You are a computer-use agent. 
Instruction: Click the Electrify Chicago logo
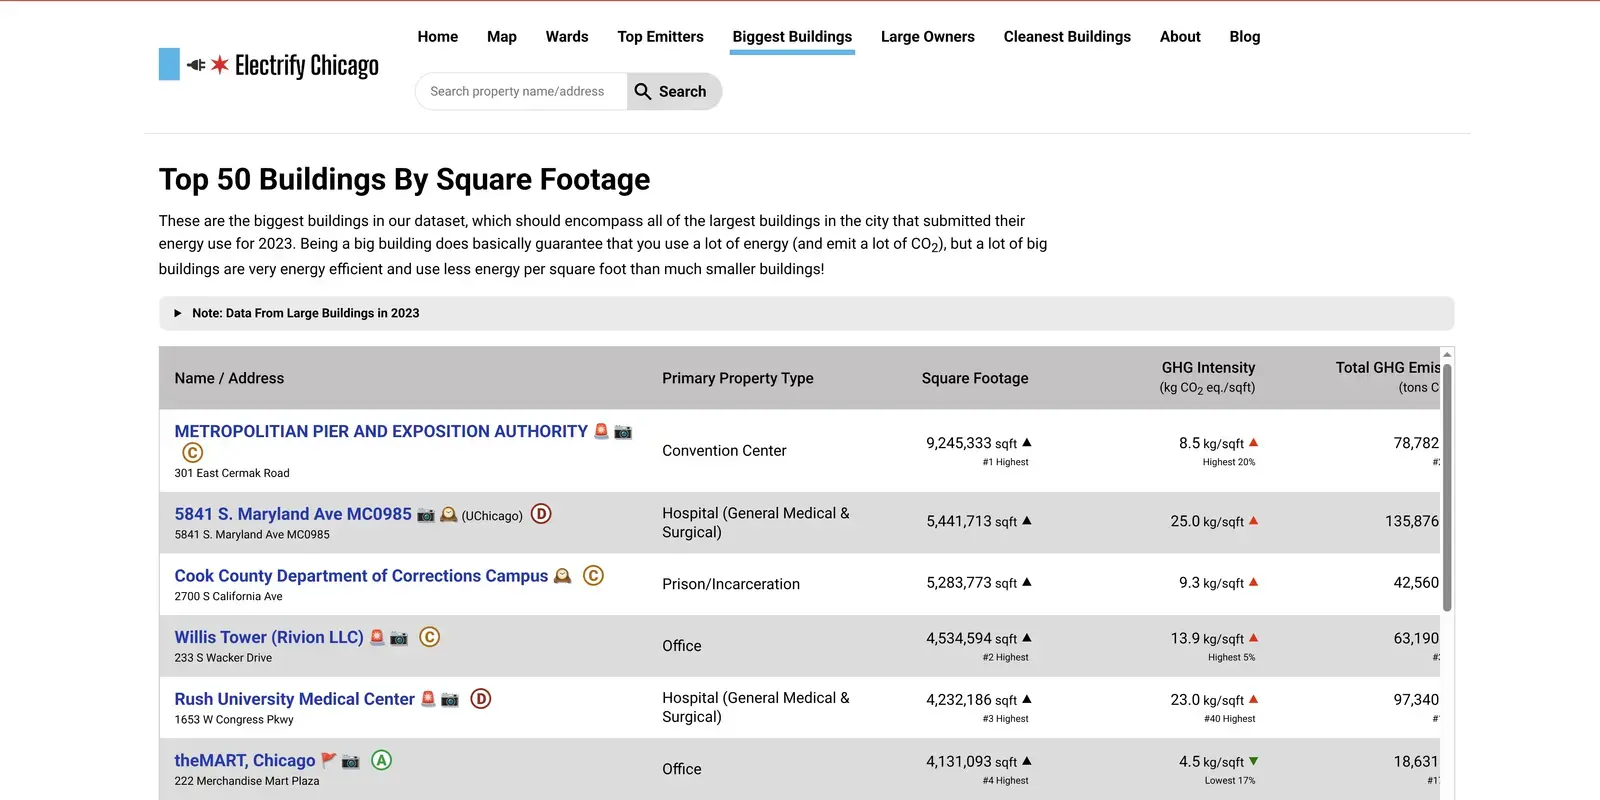[269, 65]
